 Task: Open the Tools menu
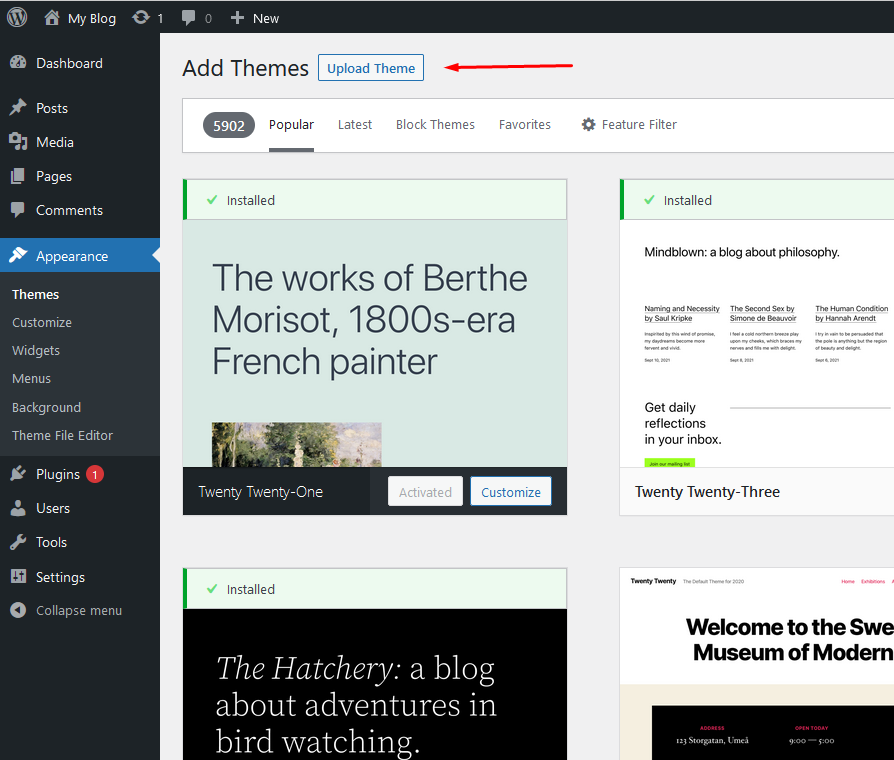tap(51, 542)
